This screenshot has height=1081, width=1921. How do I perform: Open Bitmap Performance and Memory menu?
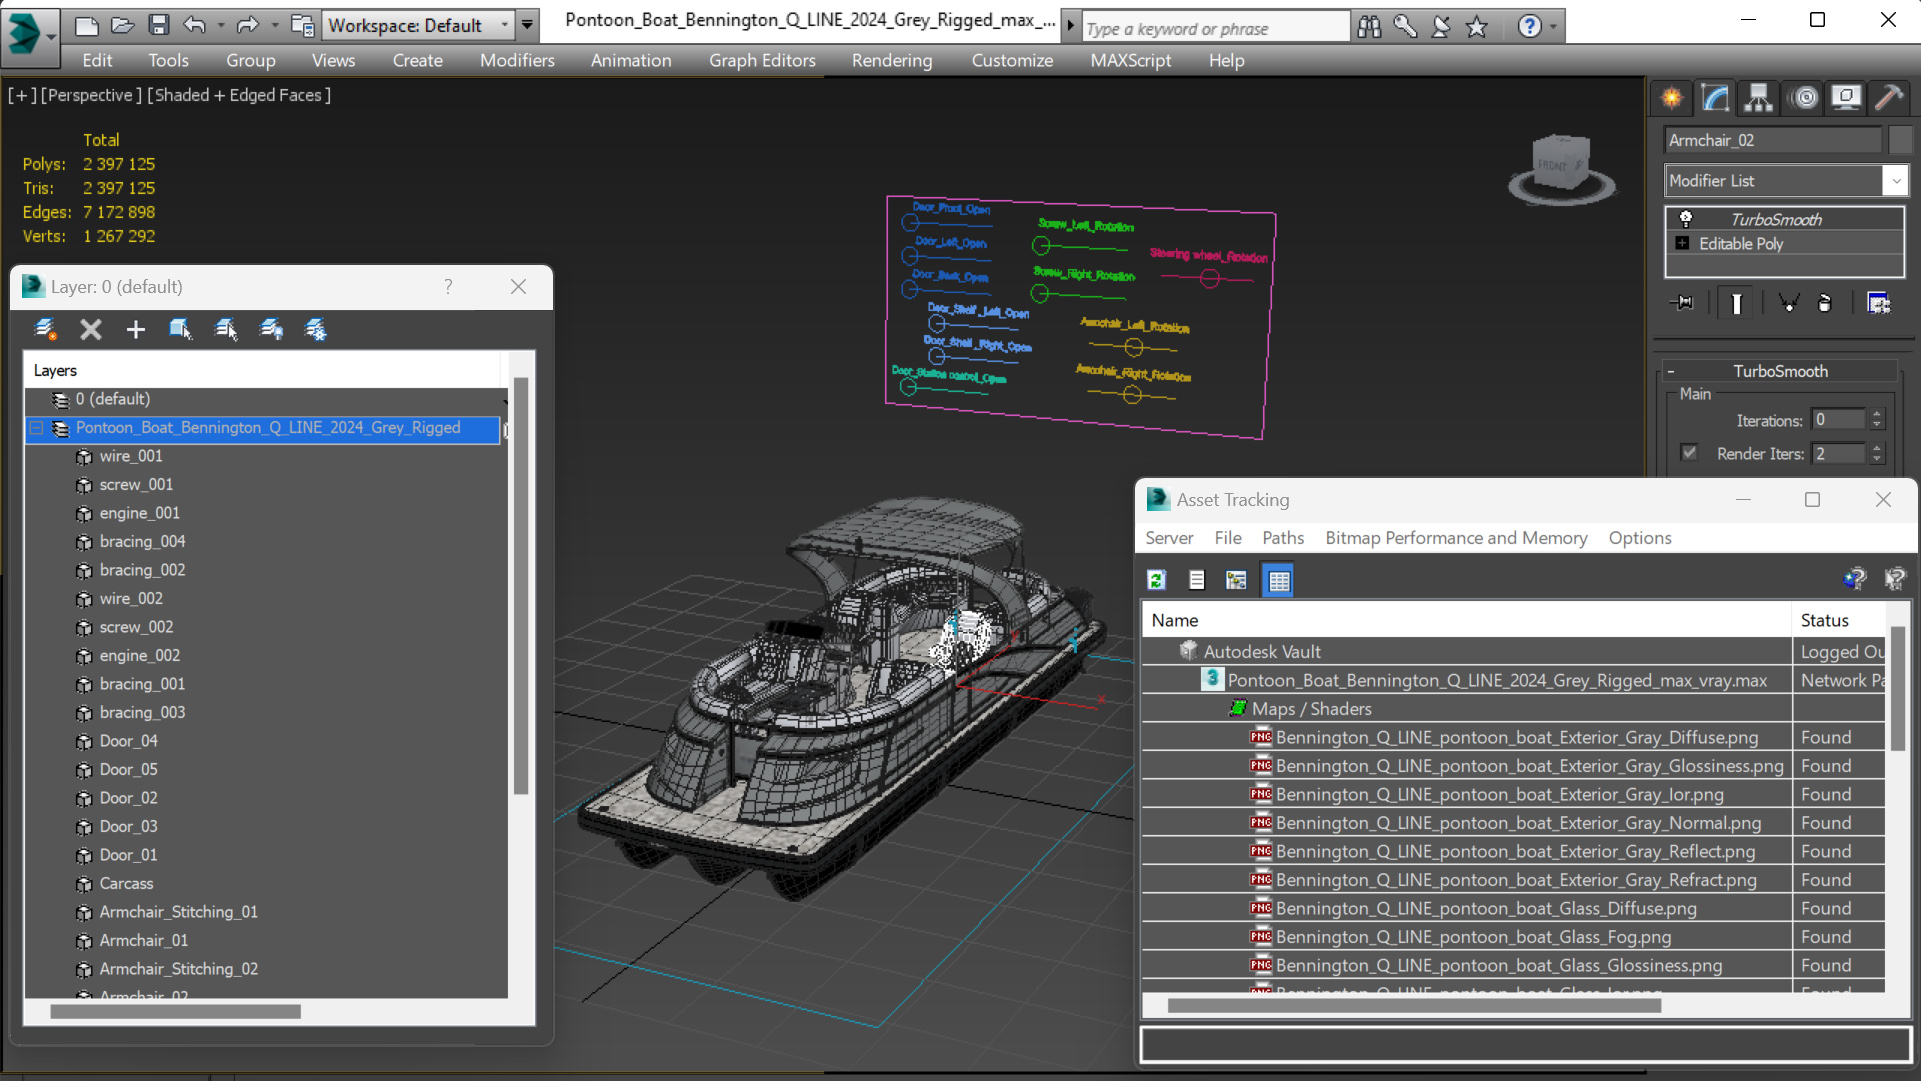click(x=1456, y=538)
